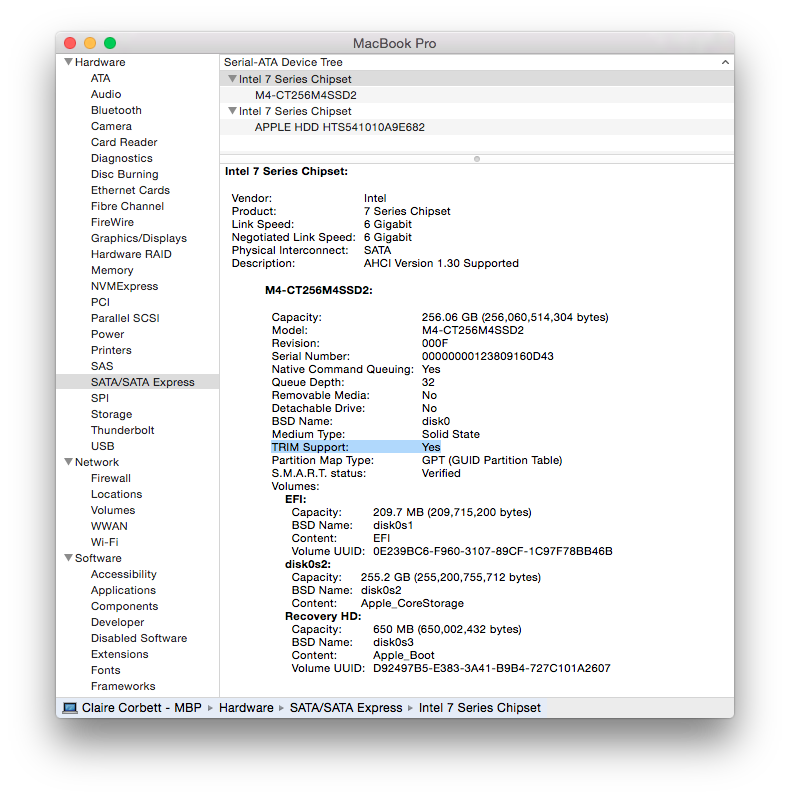Open NVMExpress category
The width and height of the screenshot is (790, 798).
click(124, 286)
